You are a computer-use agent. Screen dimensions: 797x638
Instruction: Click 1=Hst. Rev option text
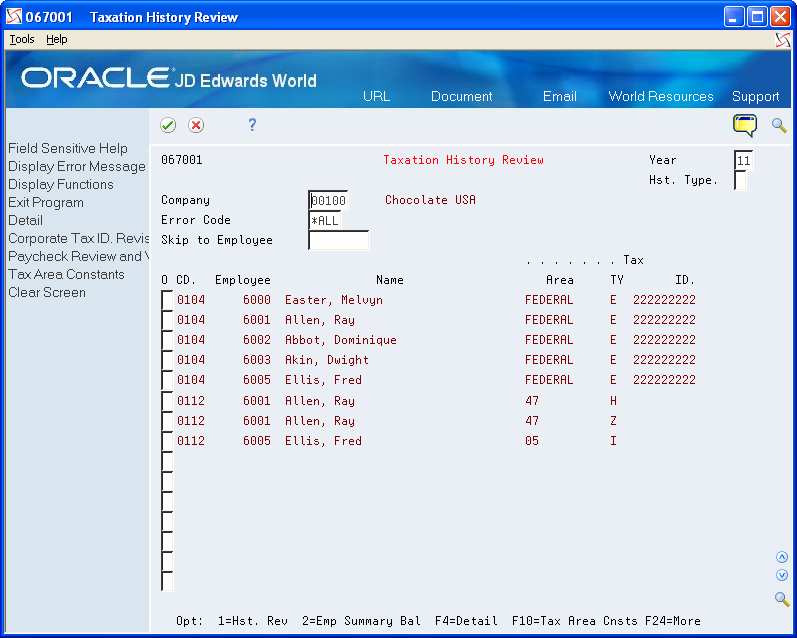coord(253,621)
